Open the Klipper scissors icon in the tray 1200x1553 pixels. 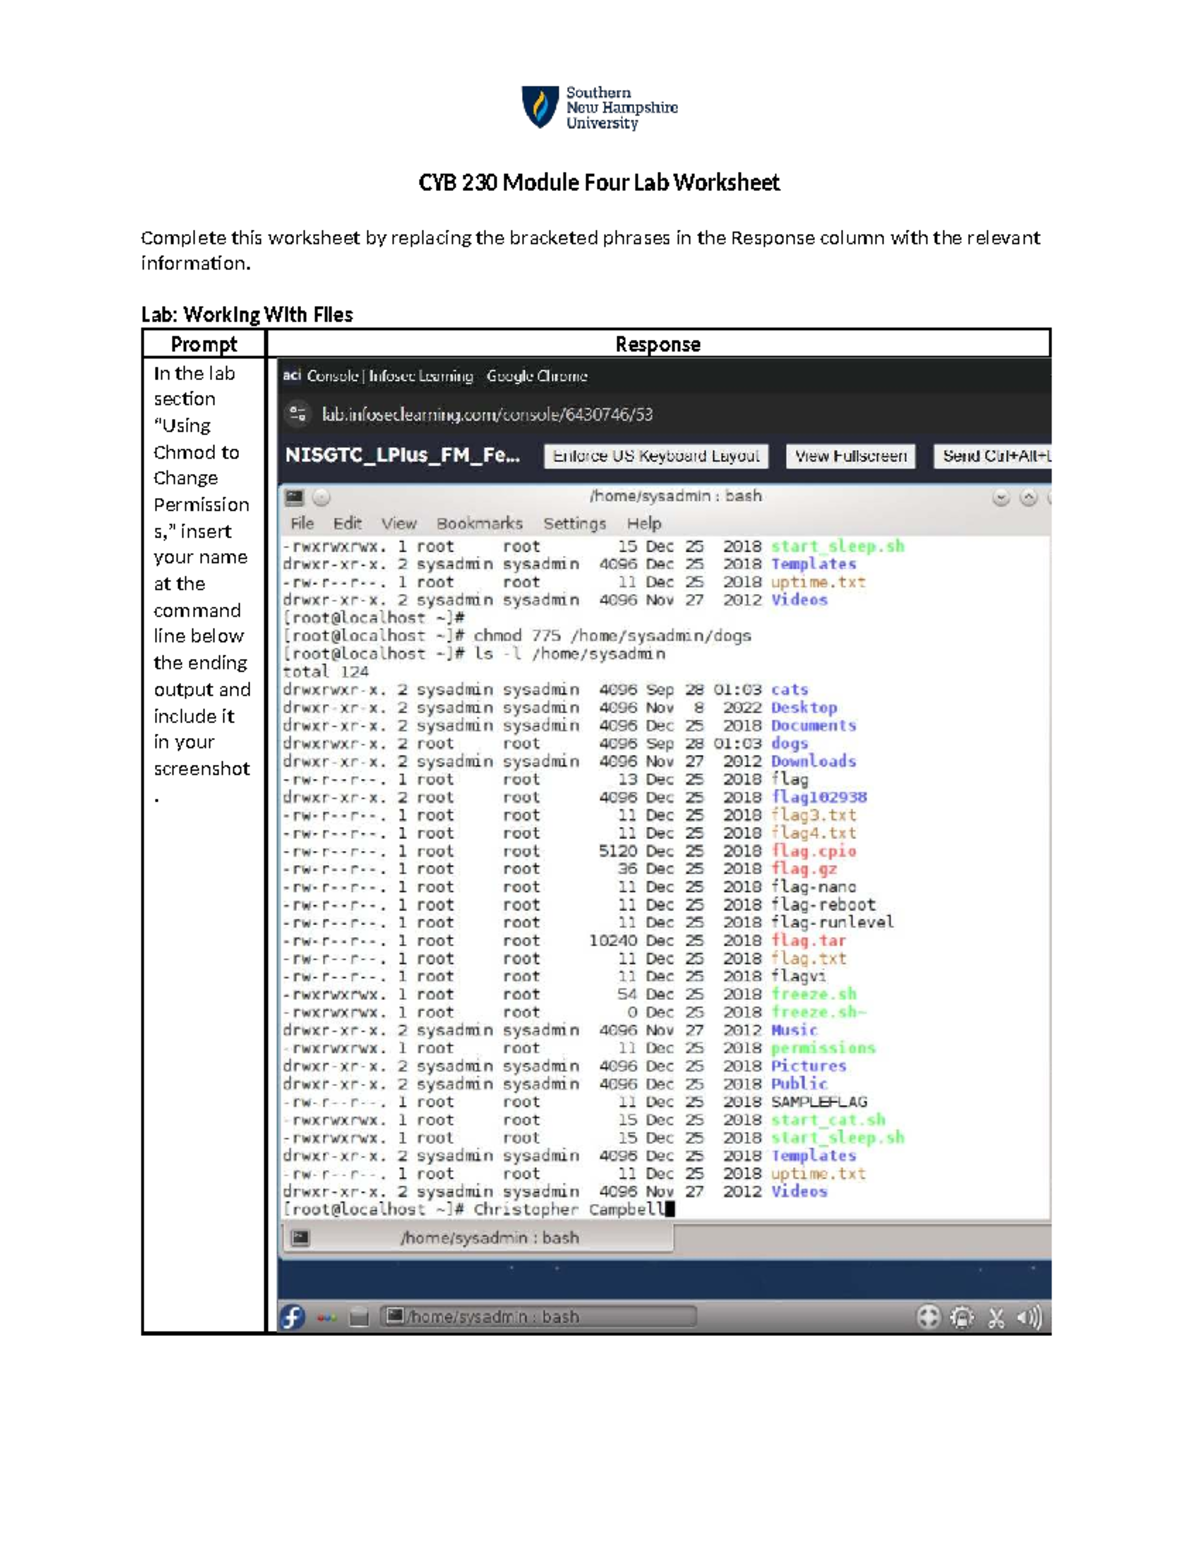(x=995, y=1316)
